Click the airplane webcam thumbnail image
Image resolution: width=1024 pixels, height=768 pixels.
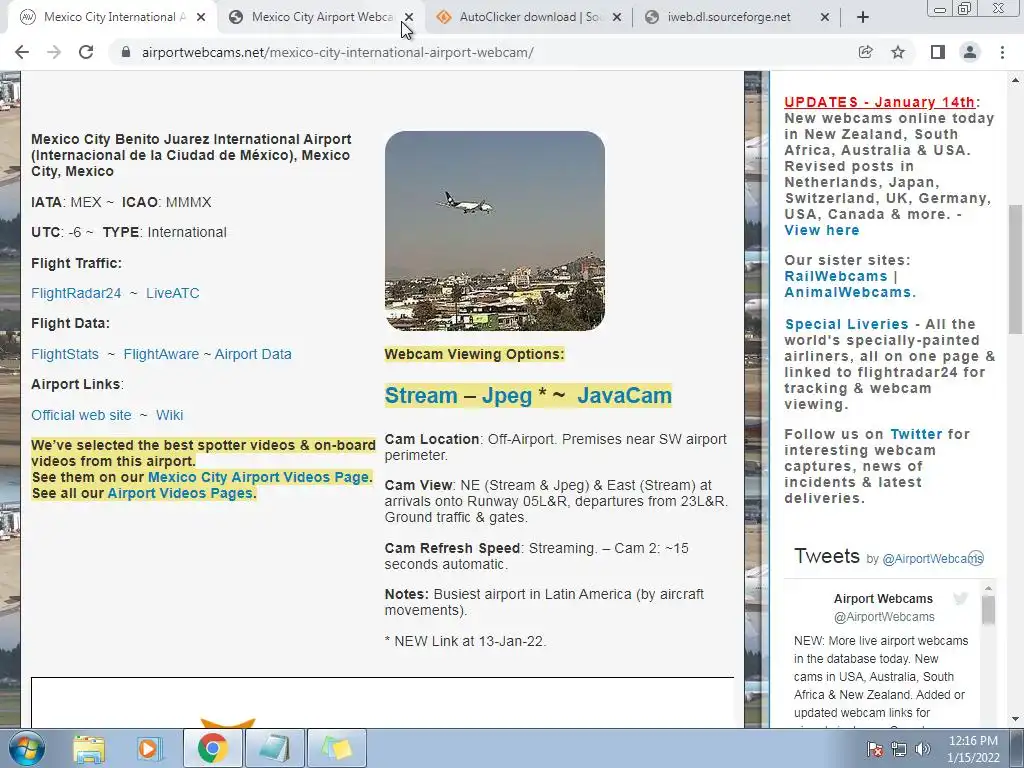click(494, 231)
